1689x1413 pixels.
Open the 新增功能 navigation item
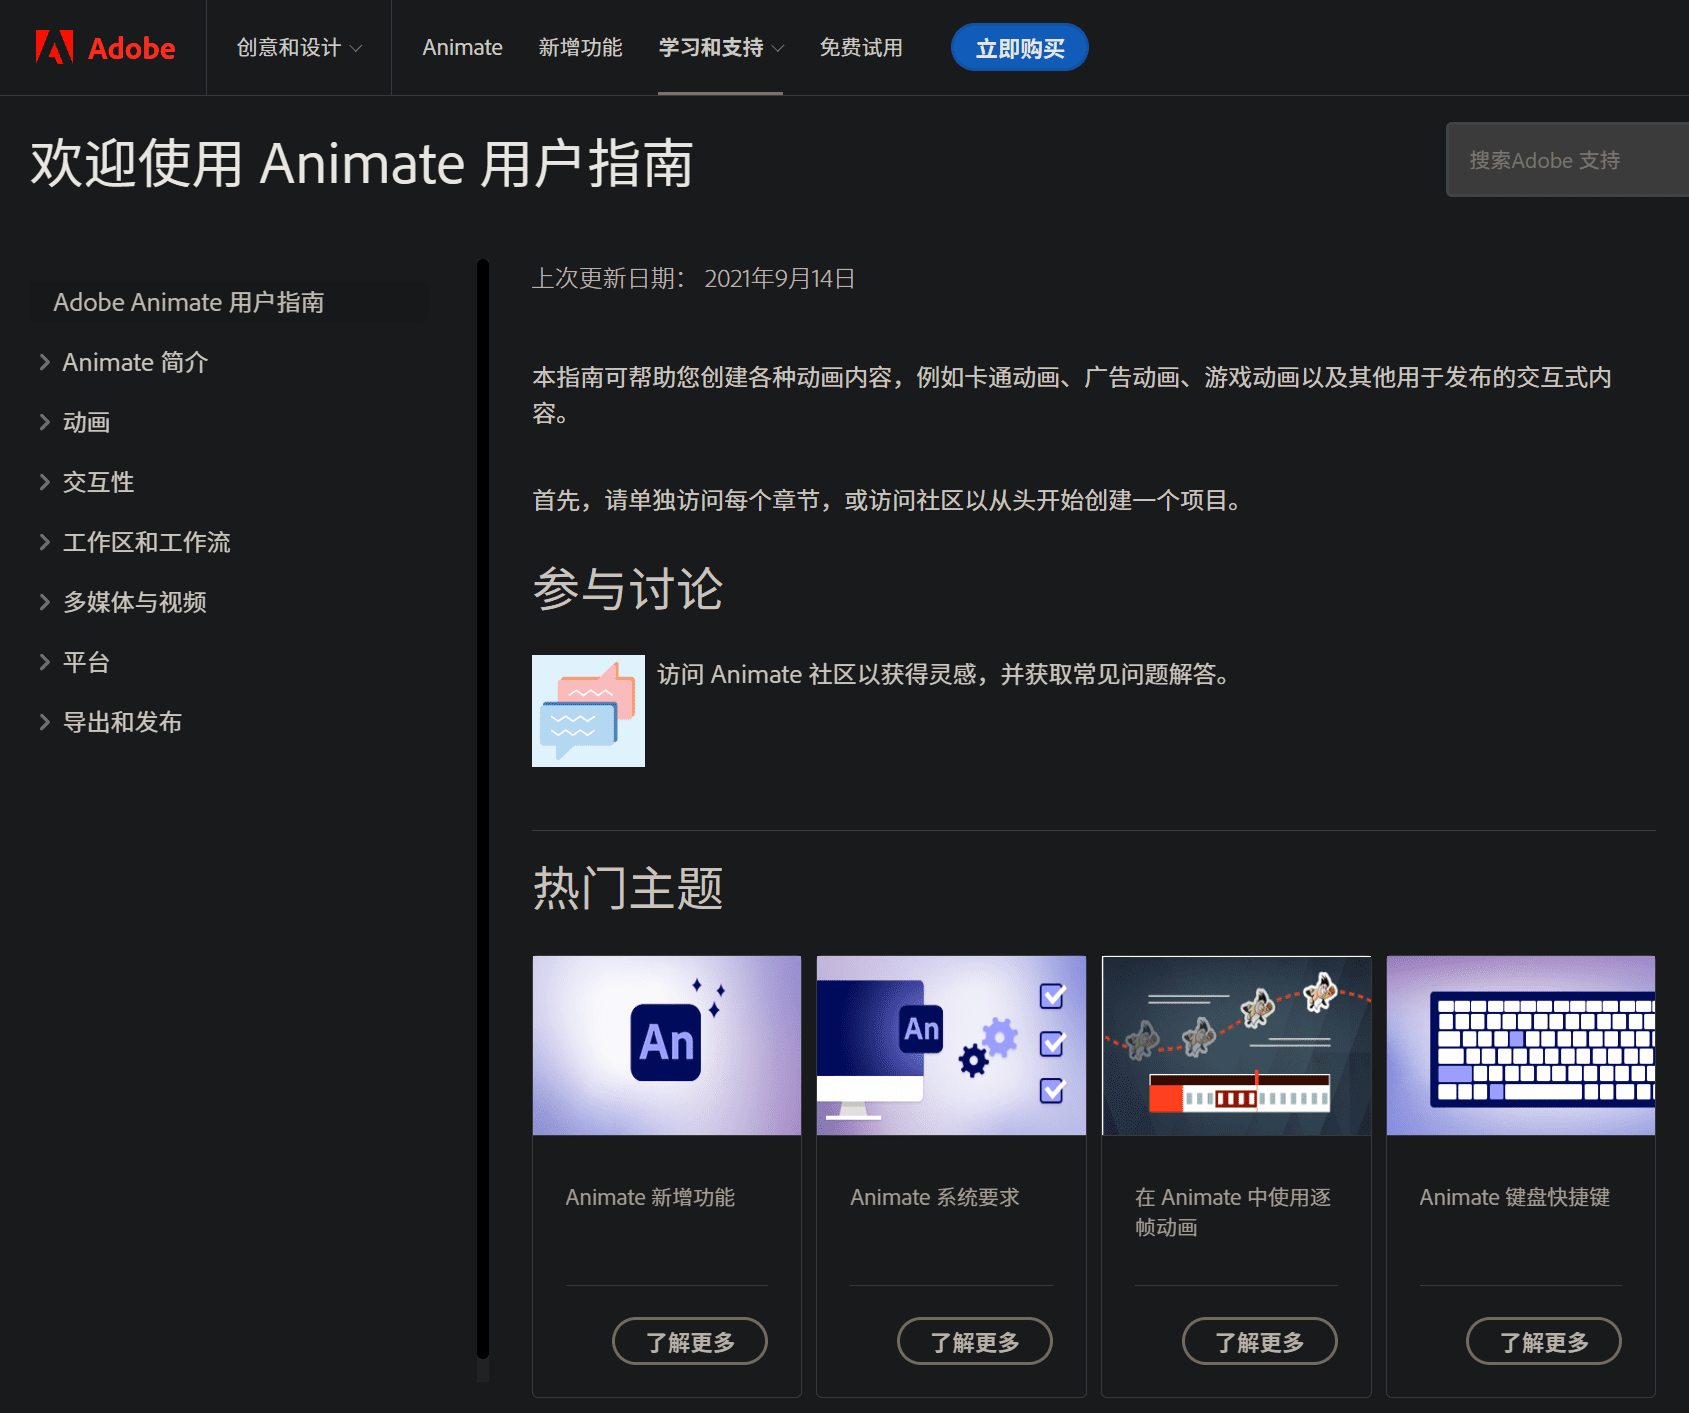(x=581, y=47)
